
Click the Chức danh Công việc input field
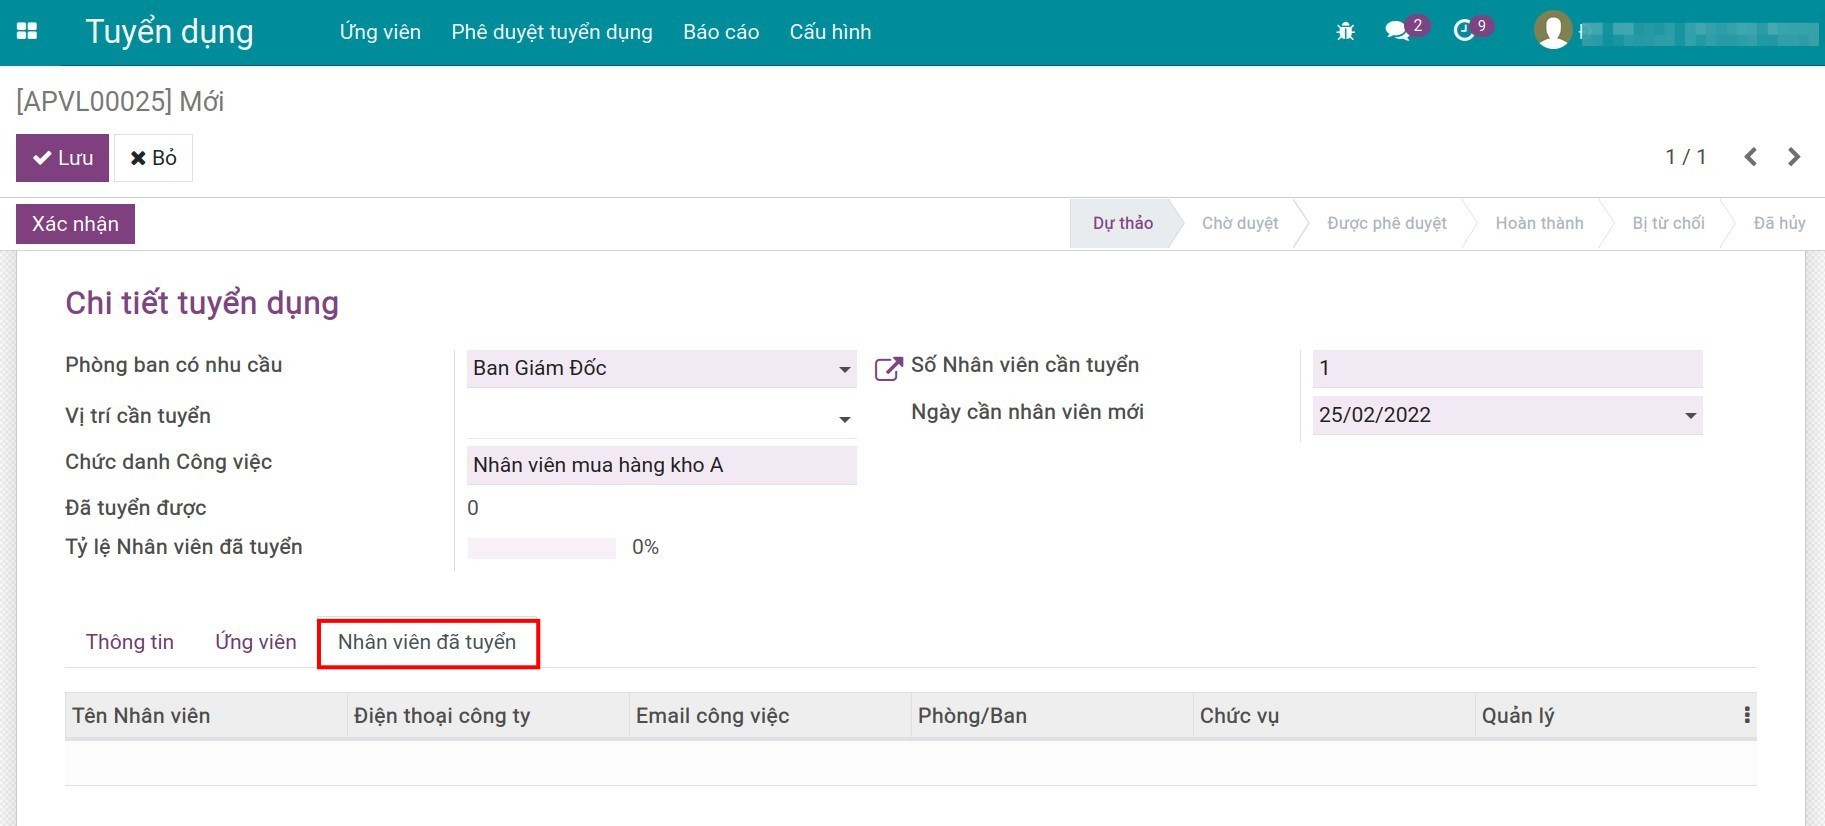[x=661, y=465]
